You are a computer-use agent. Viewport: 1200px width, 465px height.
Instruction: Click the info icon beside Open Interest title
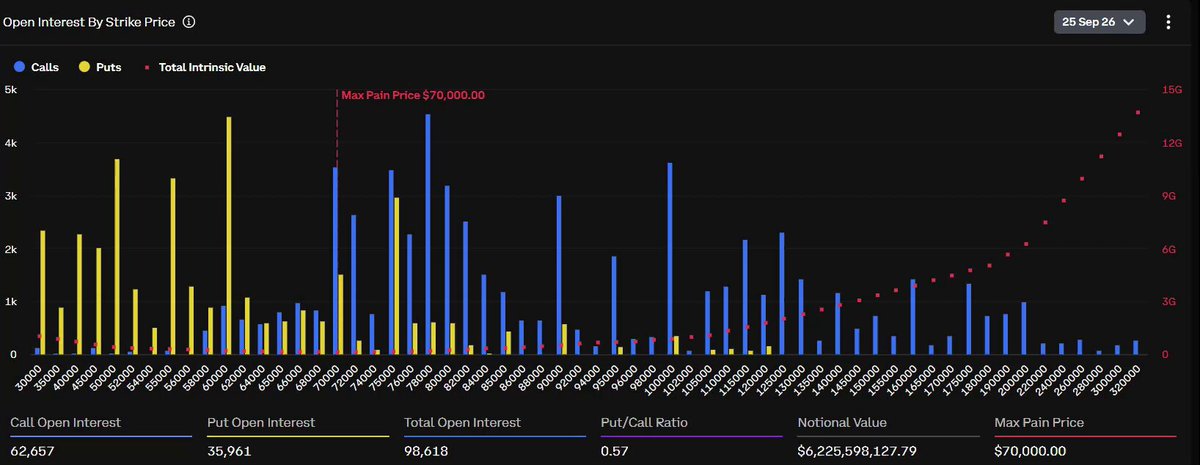tap(189, 21)
